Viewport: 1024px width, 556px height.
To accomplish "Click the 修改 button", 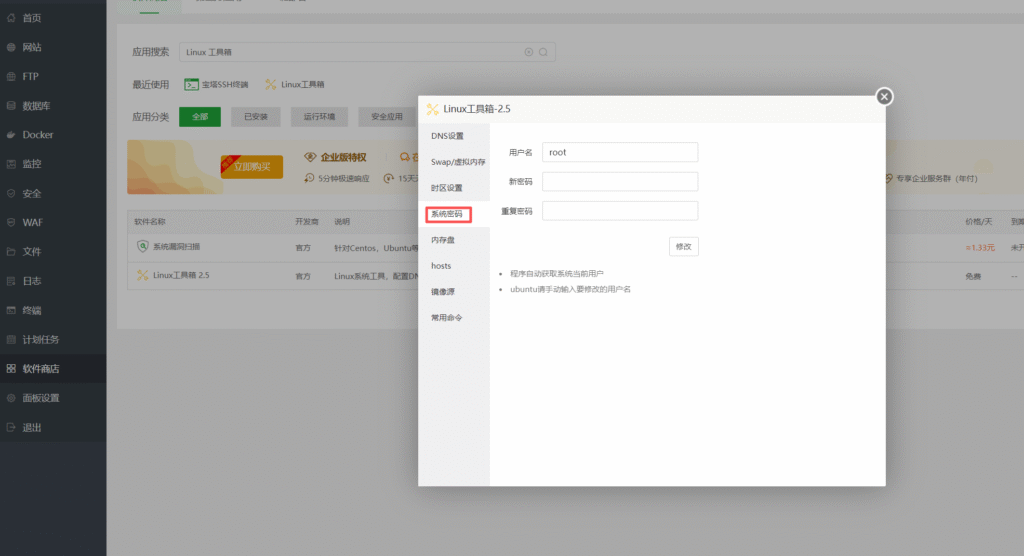I will pos(683,246).
